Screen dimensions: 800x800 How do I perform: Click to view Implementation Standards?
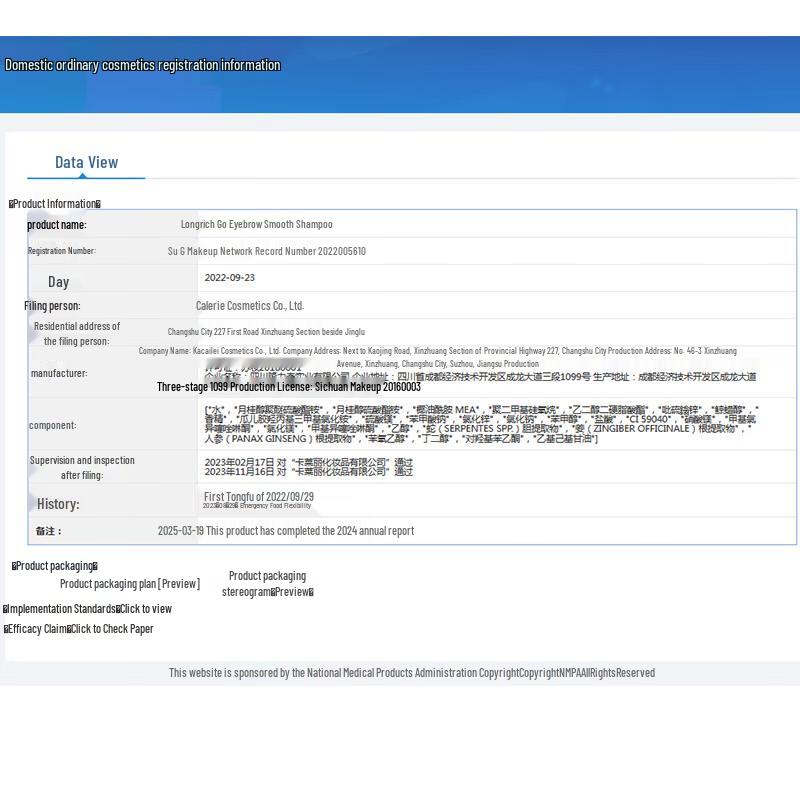pyautogui.click(x=146, y=609)
